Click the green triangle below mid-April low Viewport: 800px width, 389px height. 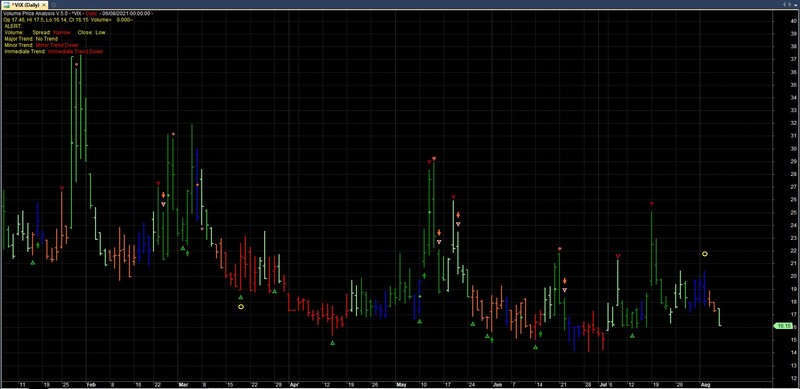point(333,343)
